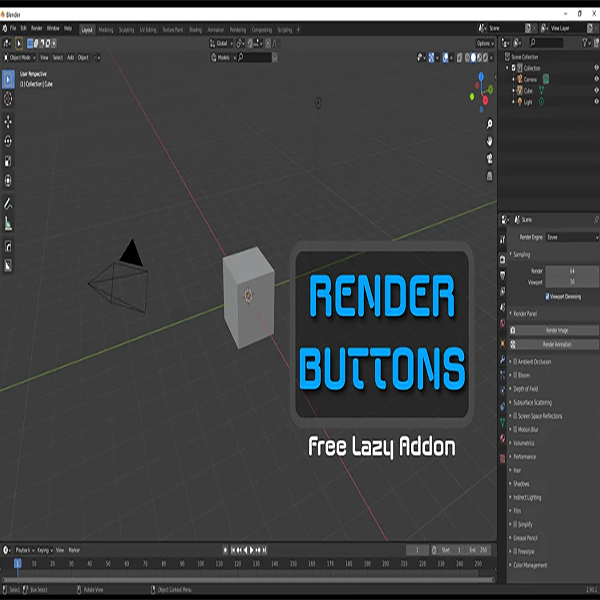
Task: Play animation in the timeline
Action: tap(252, 550)
